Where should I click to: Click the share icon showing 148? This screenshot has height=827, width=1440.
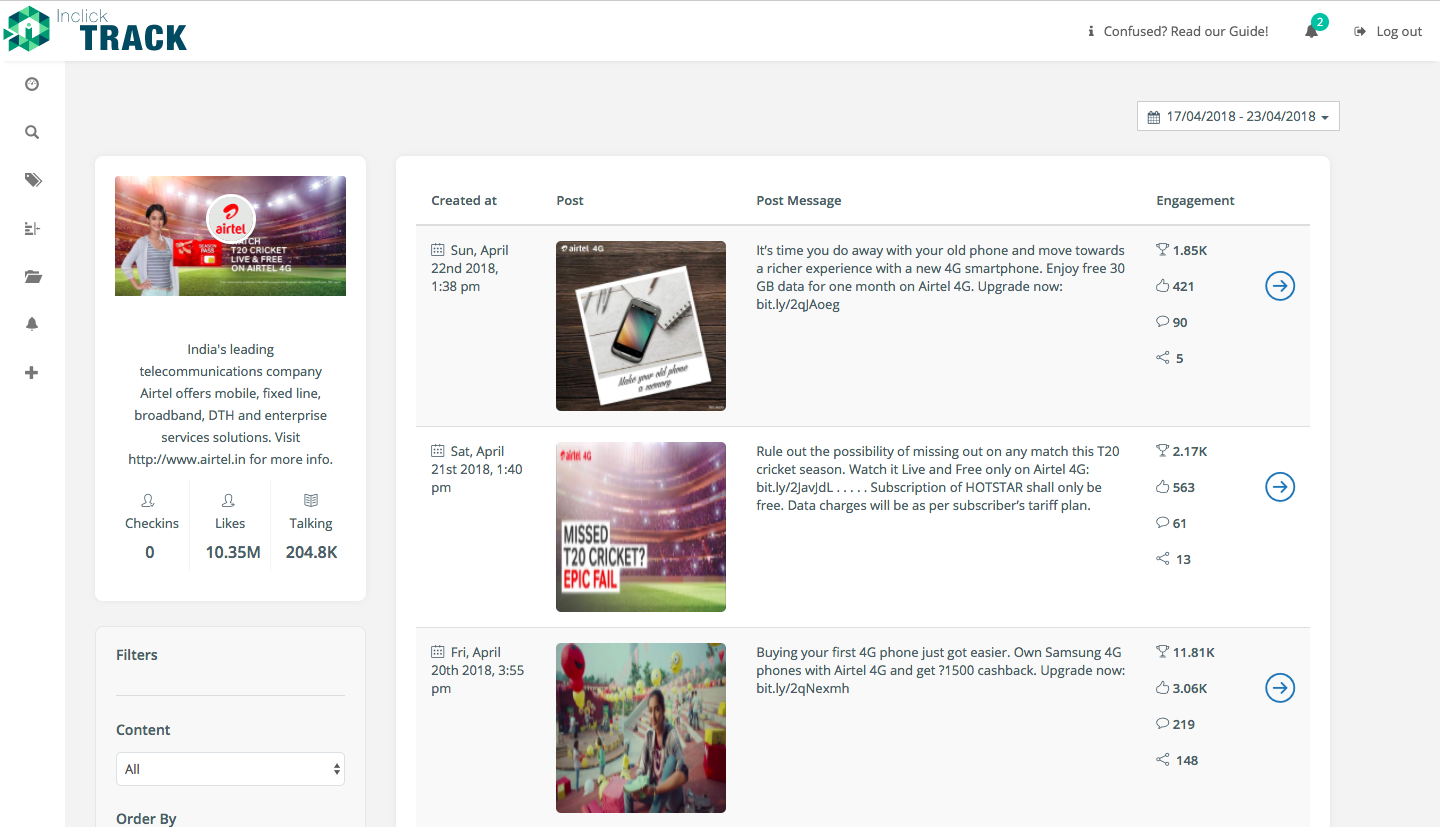[x=1162, y=760]
